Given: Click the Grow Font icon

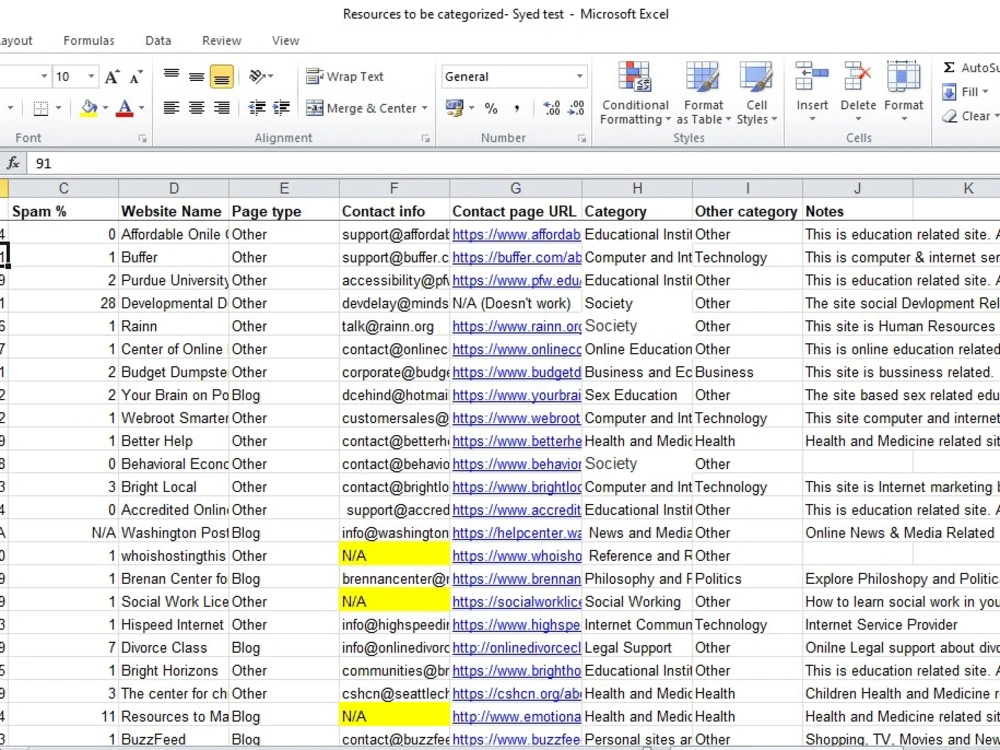Looking at the screenshot, I should (112, 77).
